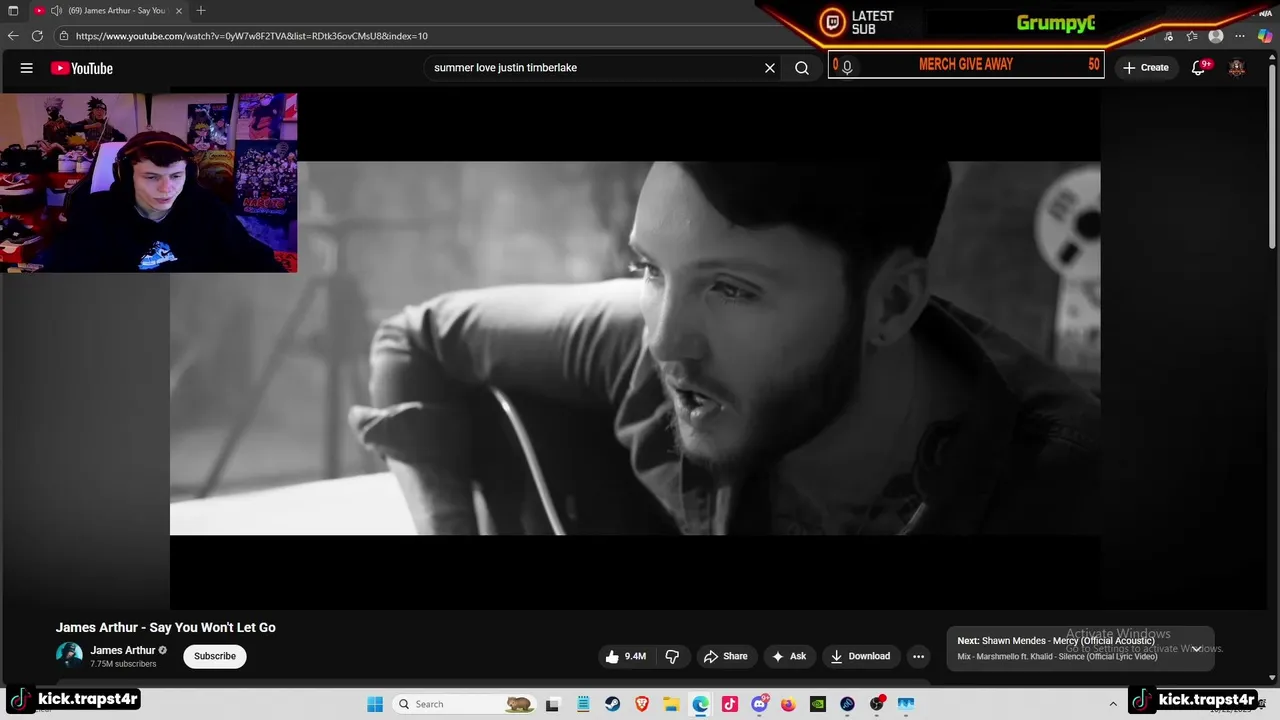Open the Copilot icon in browser toolbar
Image resolution: width=1280 pixels, height=720 pixels.
[x=1265, y=36]
